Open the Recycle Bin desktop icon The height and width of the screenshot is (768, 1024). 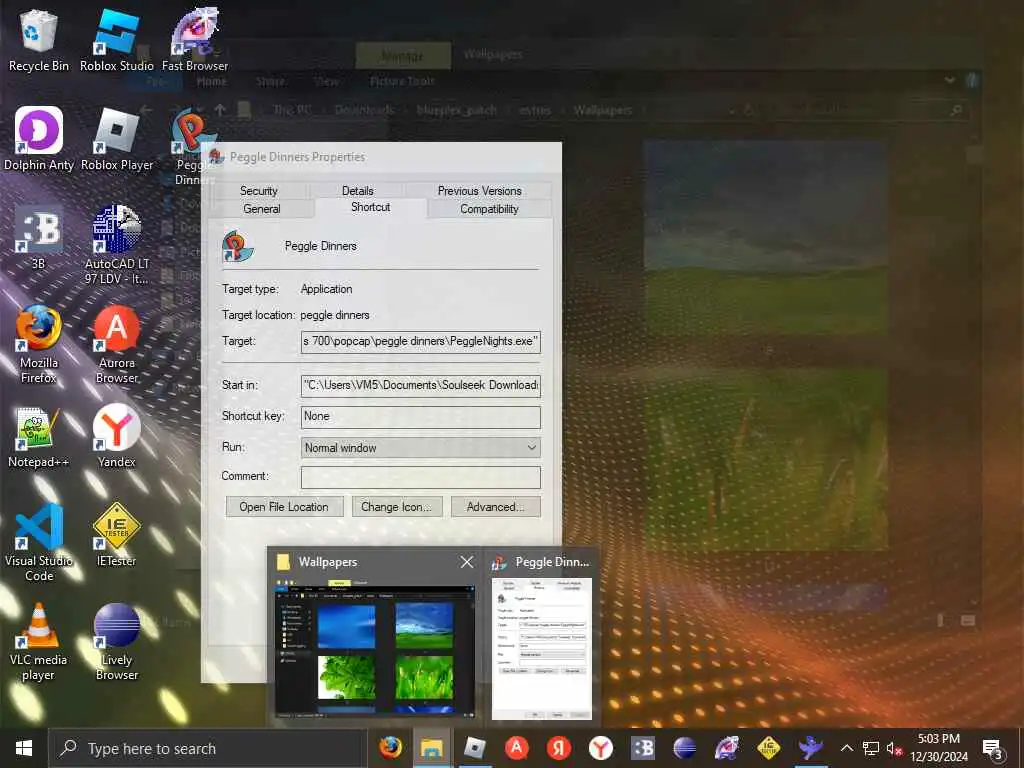[38, 39]
